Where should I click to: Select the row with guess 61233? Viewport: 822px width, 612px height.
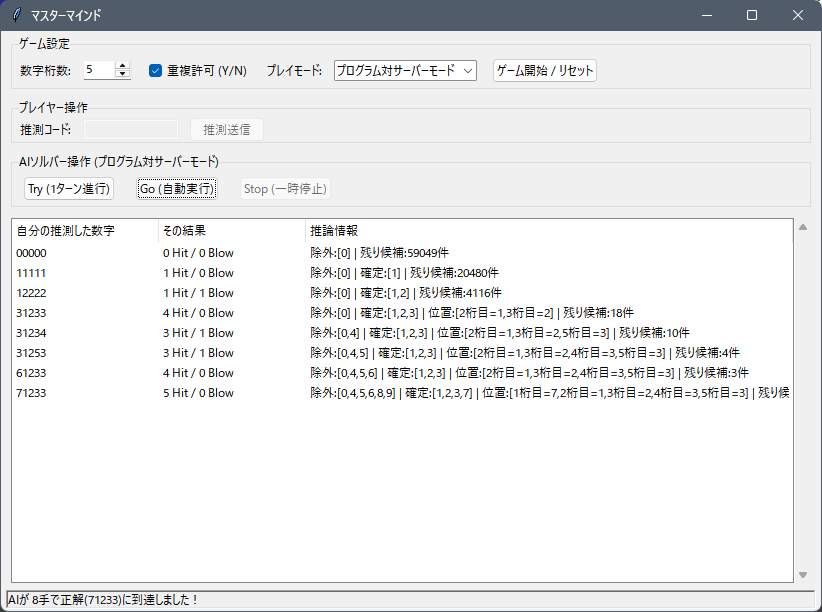click(402, 373)
